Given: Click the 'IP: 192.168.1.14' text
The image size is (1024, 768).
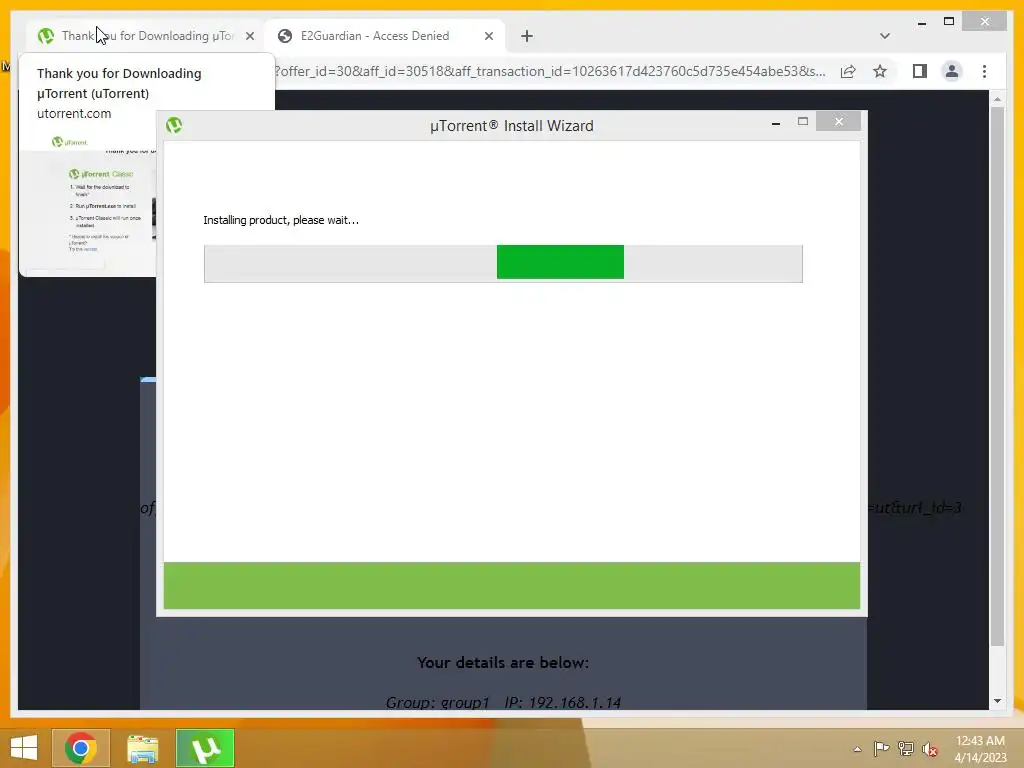Looking at the screenshot, I should (562, 702).
